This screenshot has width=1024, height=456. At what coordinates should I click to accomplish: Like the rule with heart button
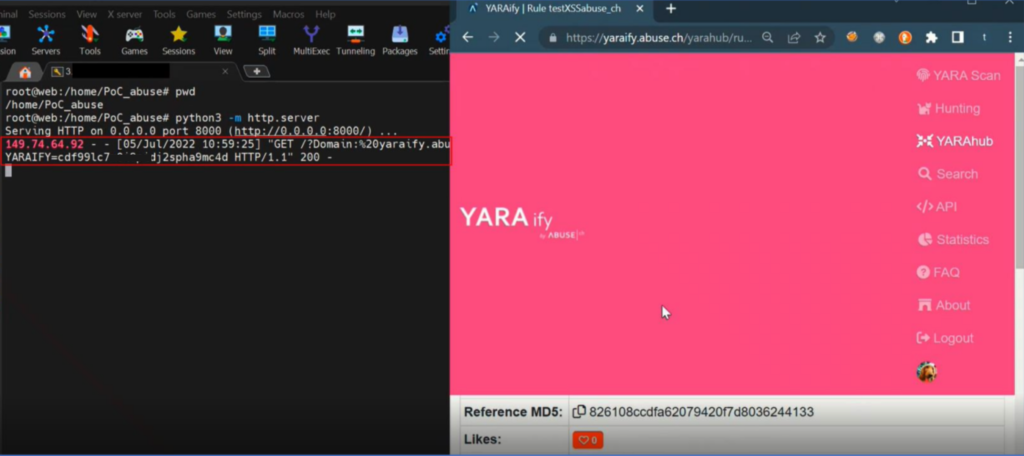[x=588, y=440]
